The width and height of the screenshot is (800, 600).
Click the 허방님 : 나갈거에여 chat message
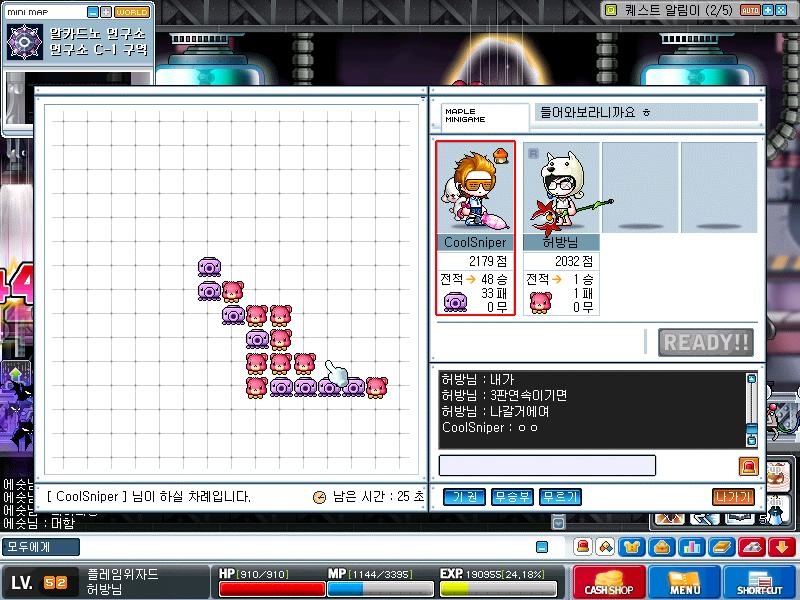pyautogui.click(x=495, y=411)
